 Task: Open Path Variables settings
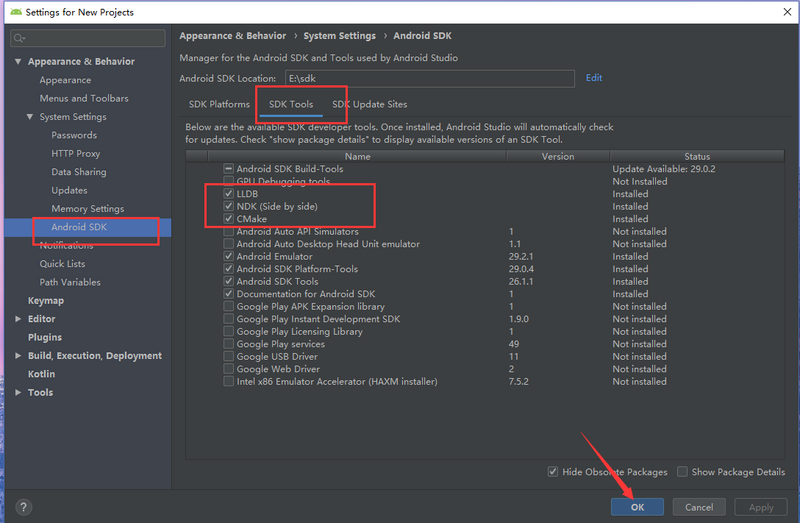pos(70,282)
